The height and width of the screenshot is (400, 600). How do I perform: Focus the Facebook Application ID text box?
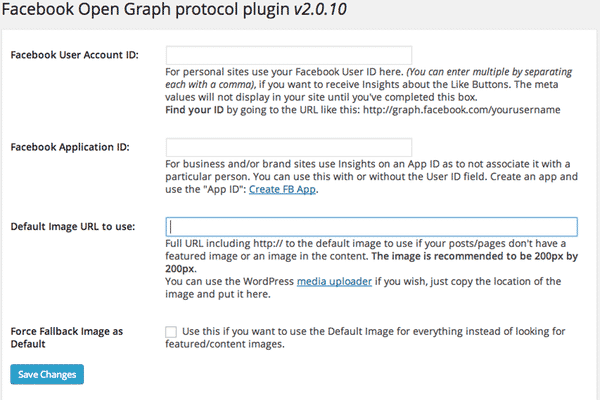tap(288, 147)
